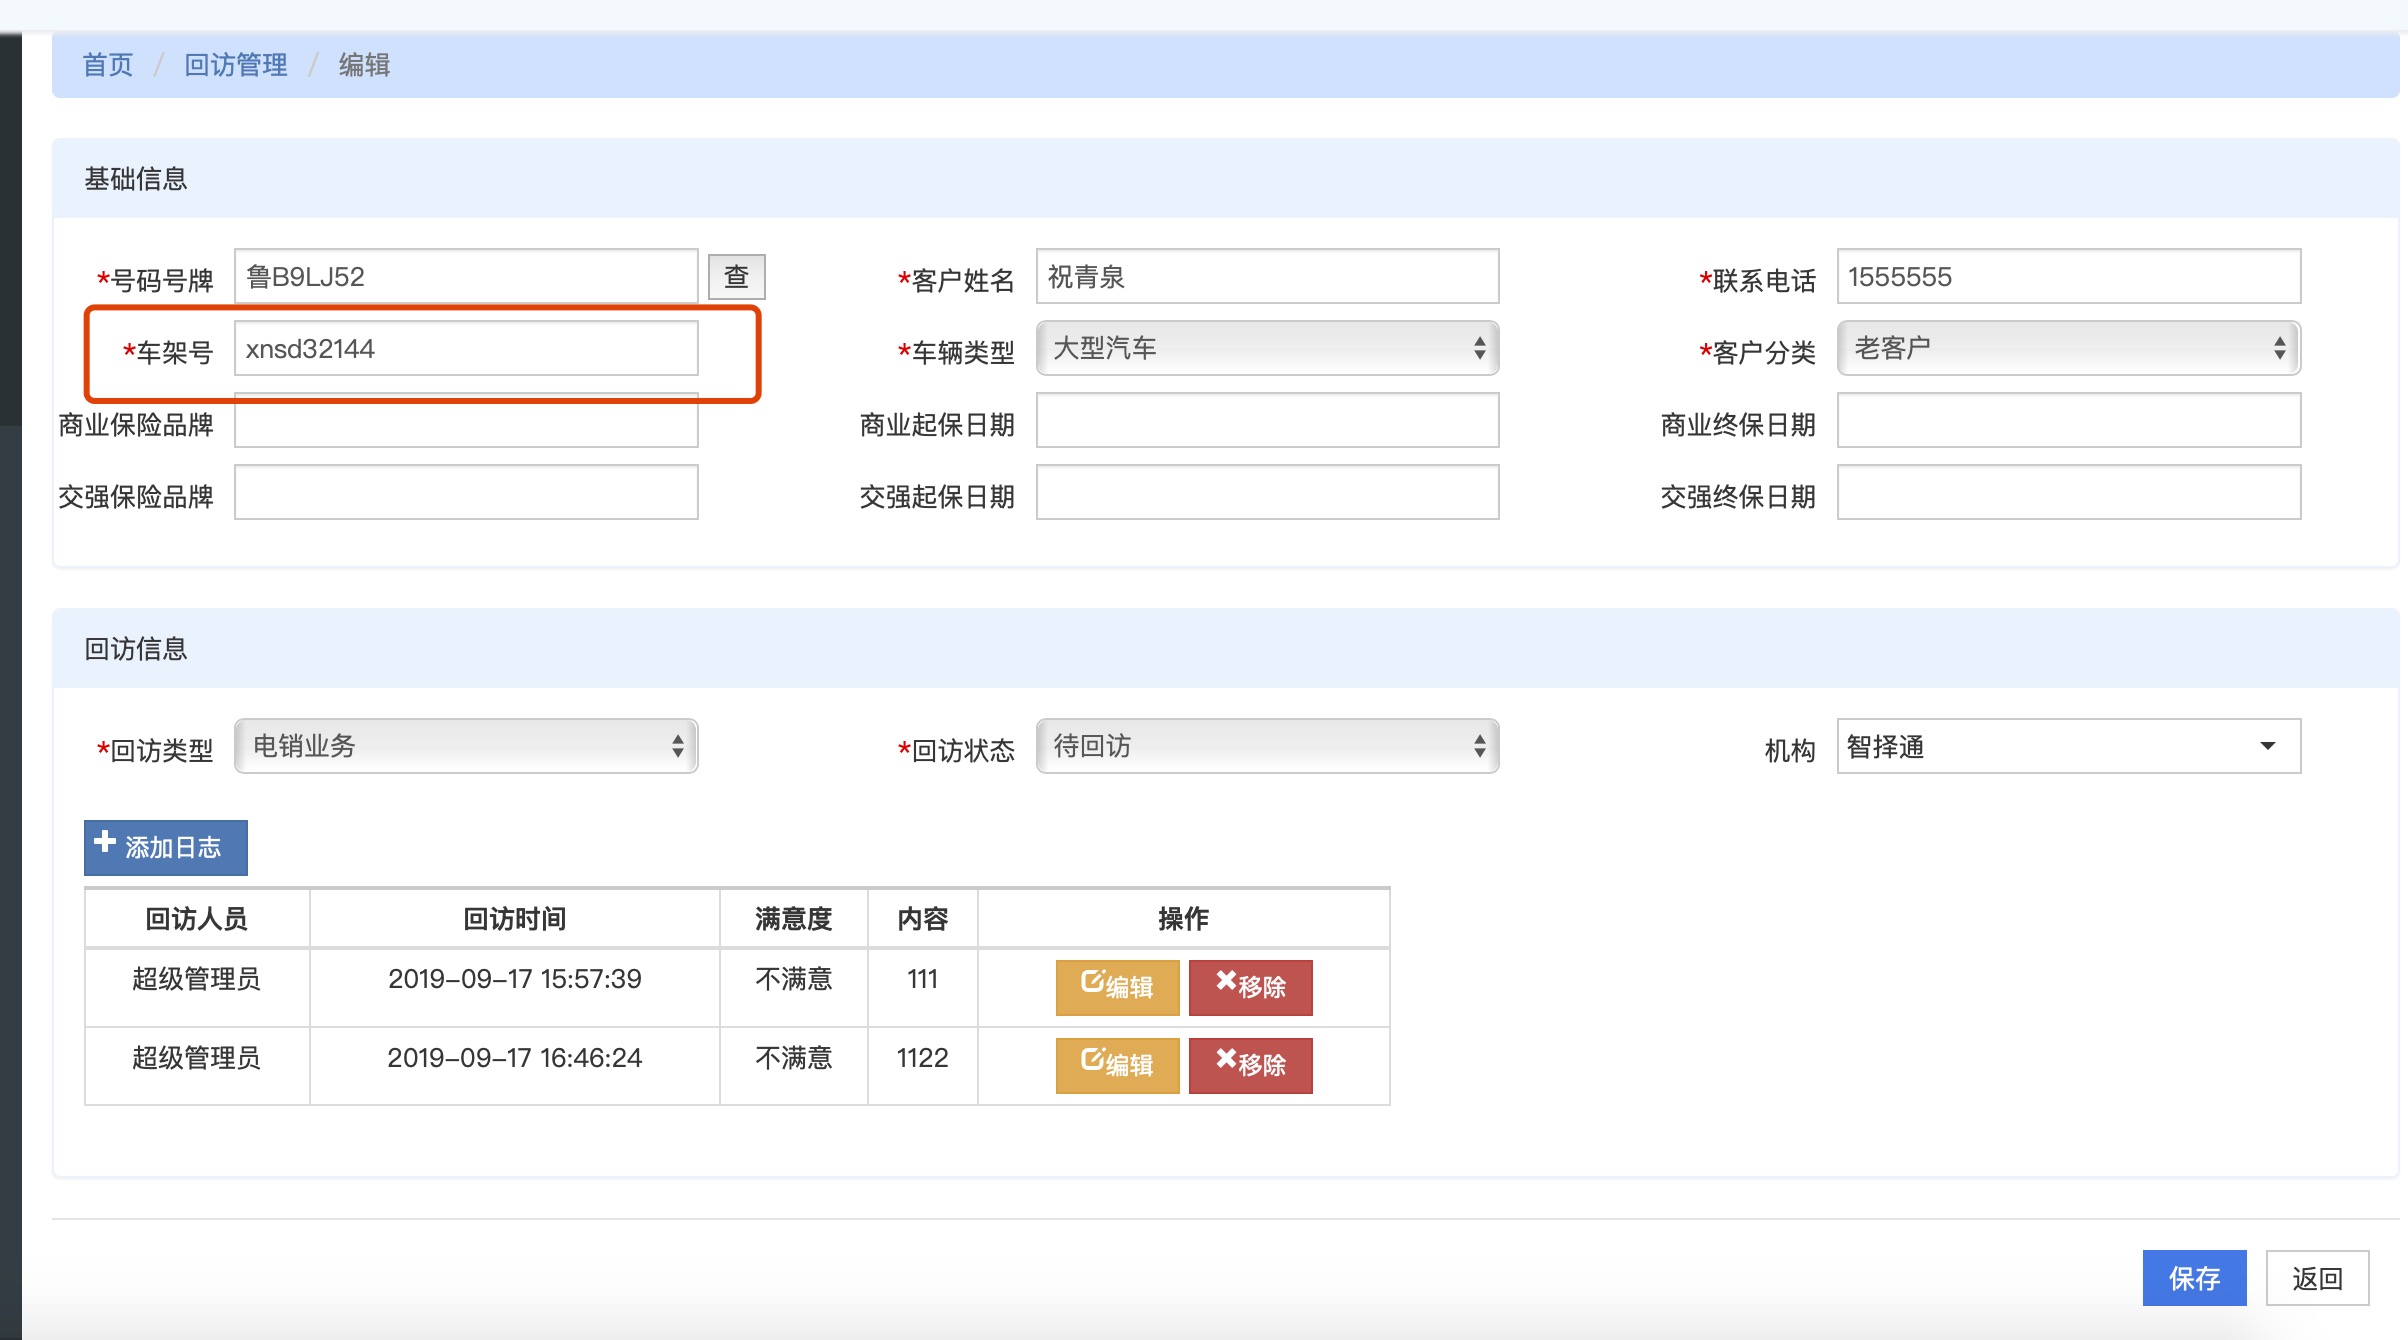The height and width of the screenshot is (1340, 2408).
Task: Click the 查 lookup button beside plate number
Action: point(736,277)
